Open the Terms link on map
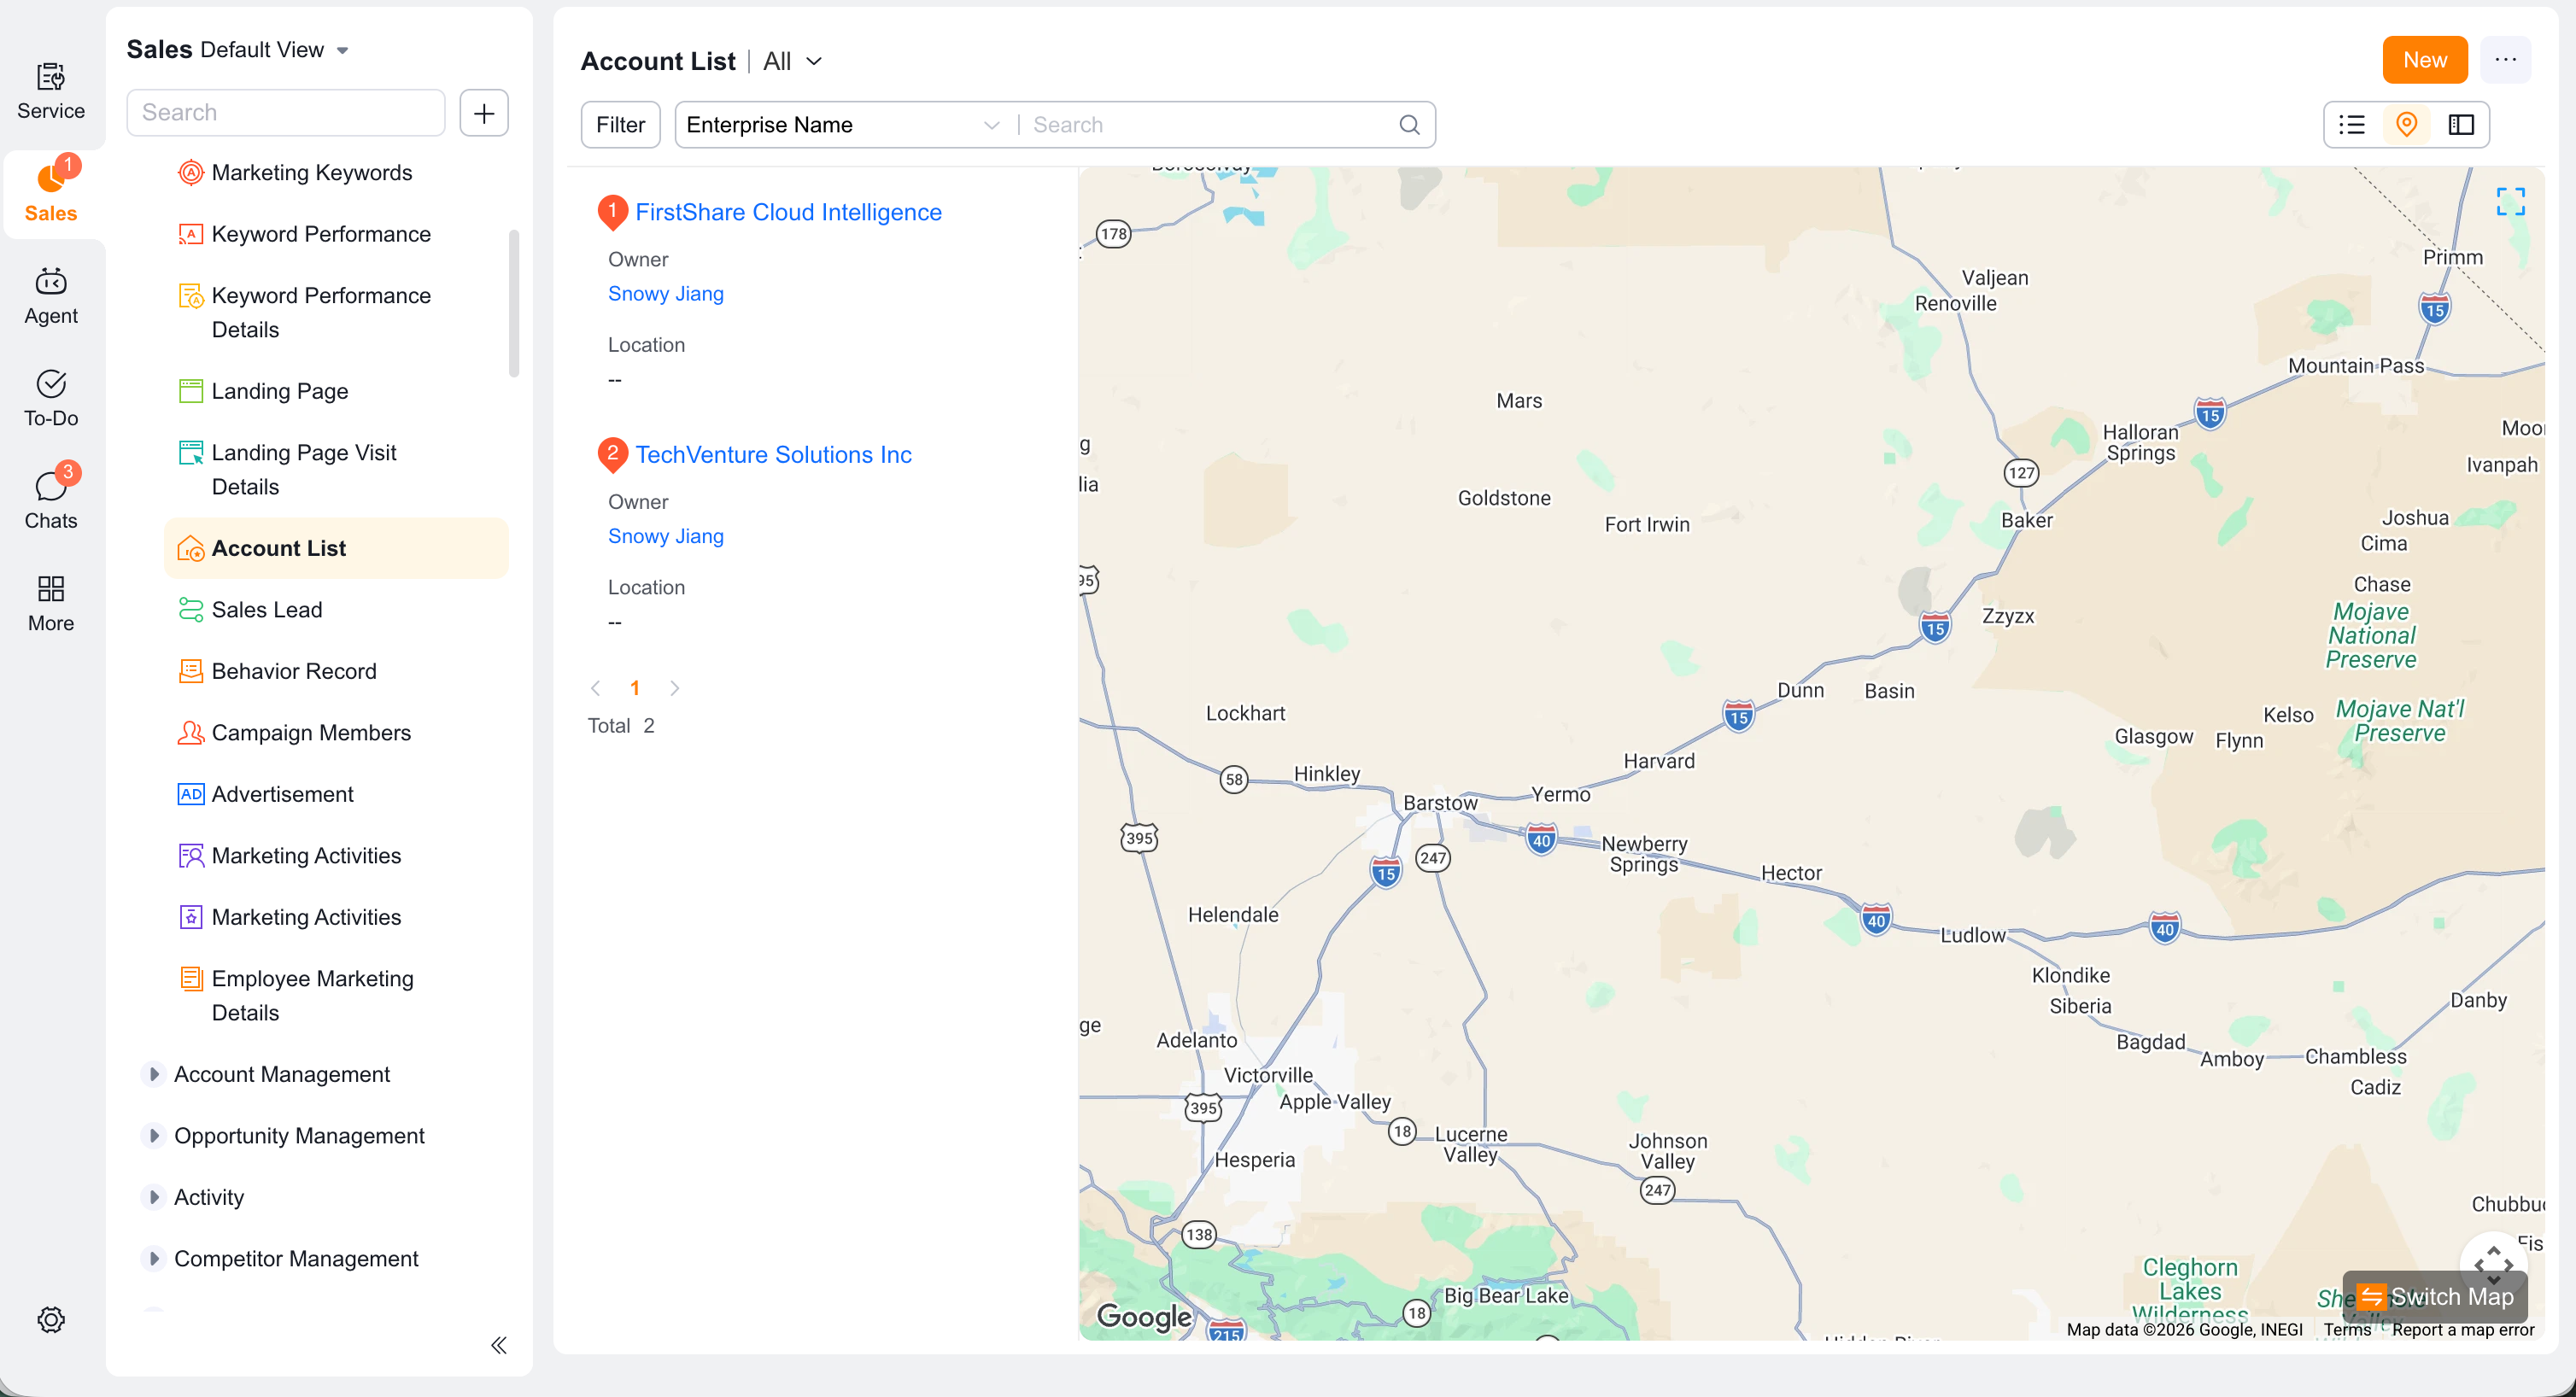Screen dimensions: 2576x1397 click(x=2346, y=1330)
